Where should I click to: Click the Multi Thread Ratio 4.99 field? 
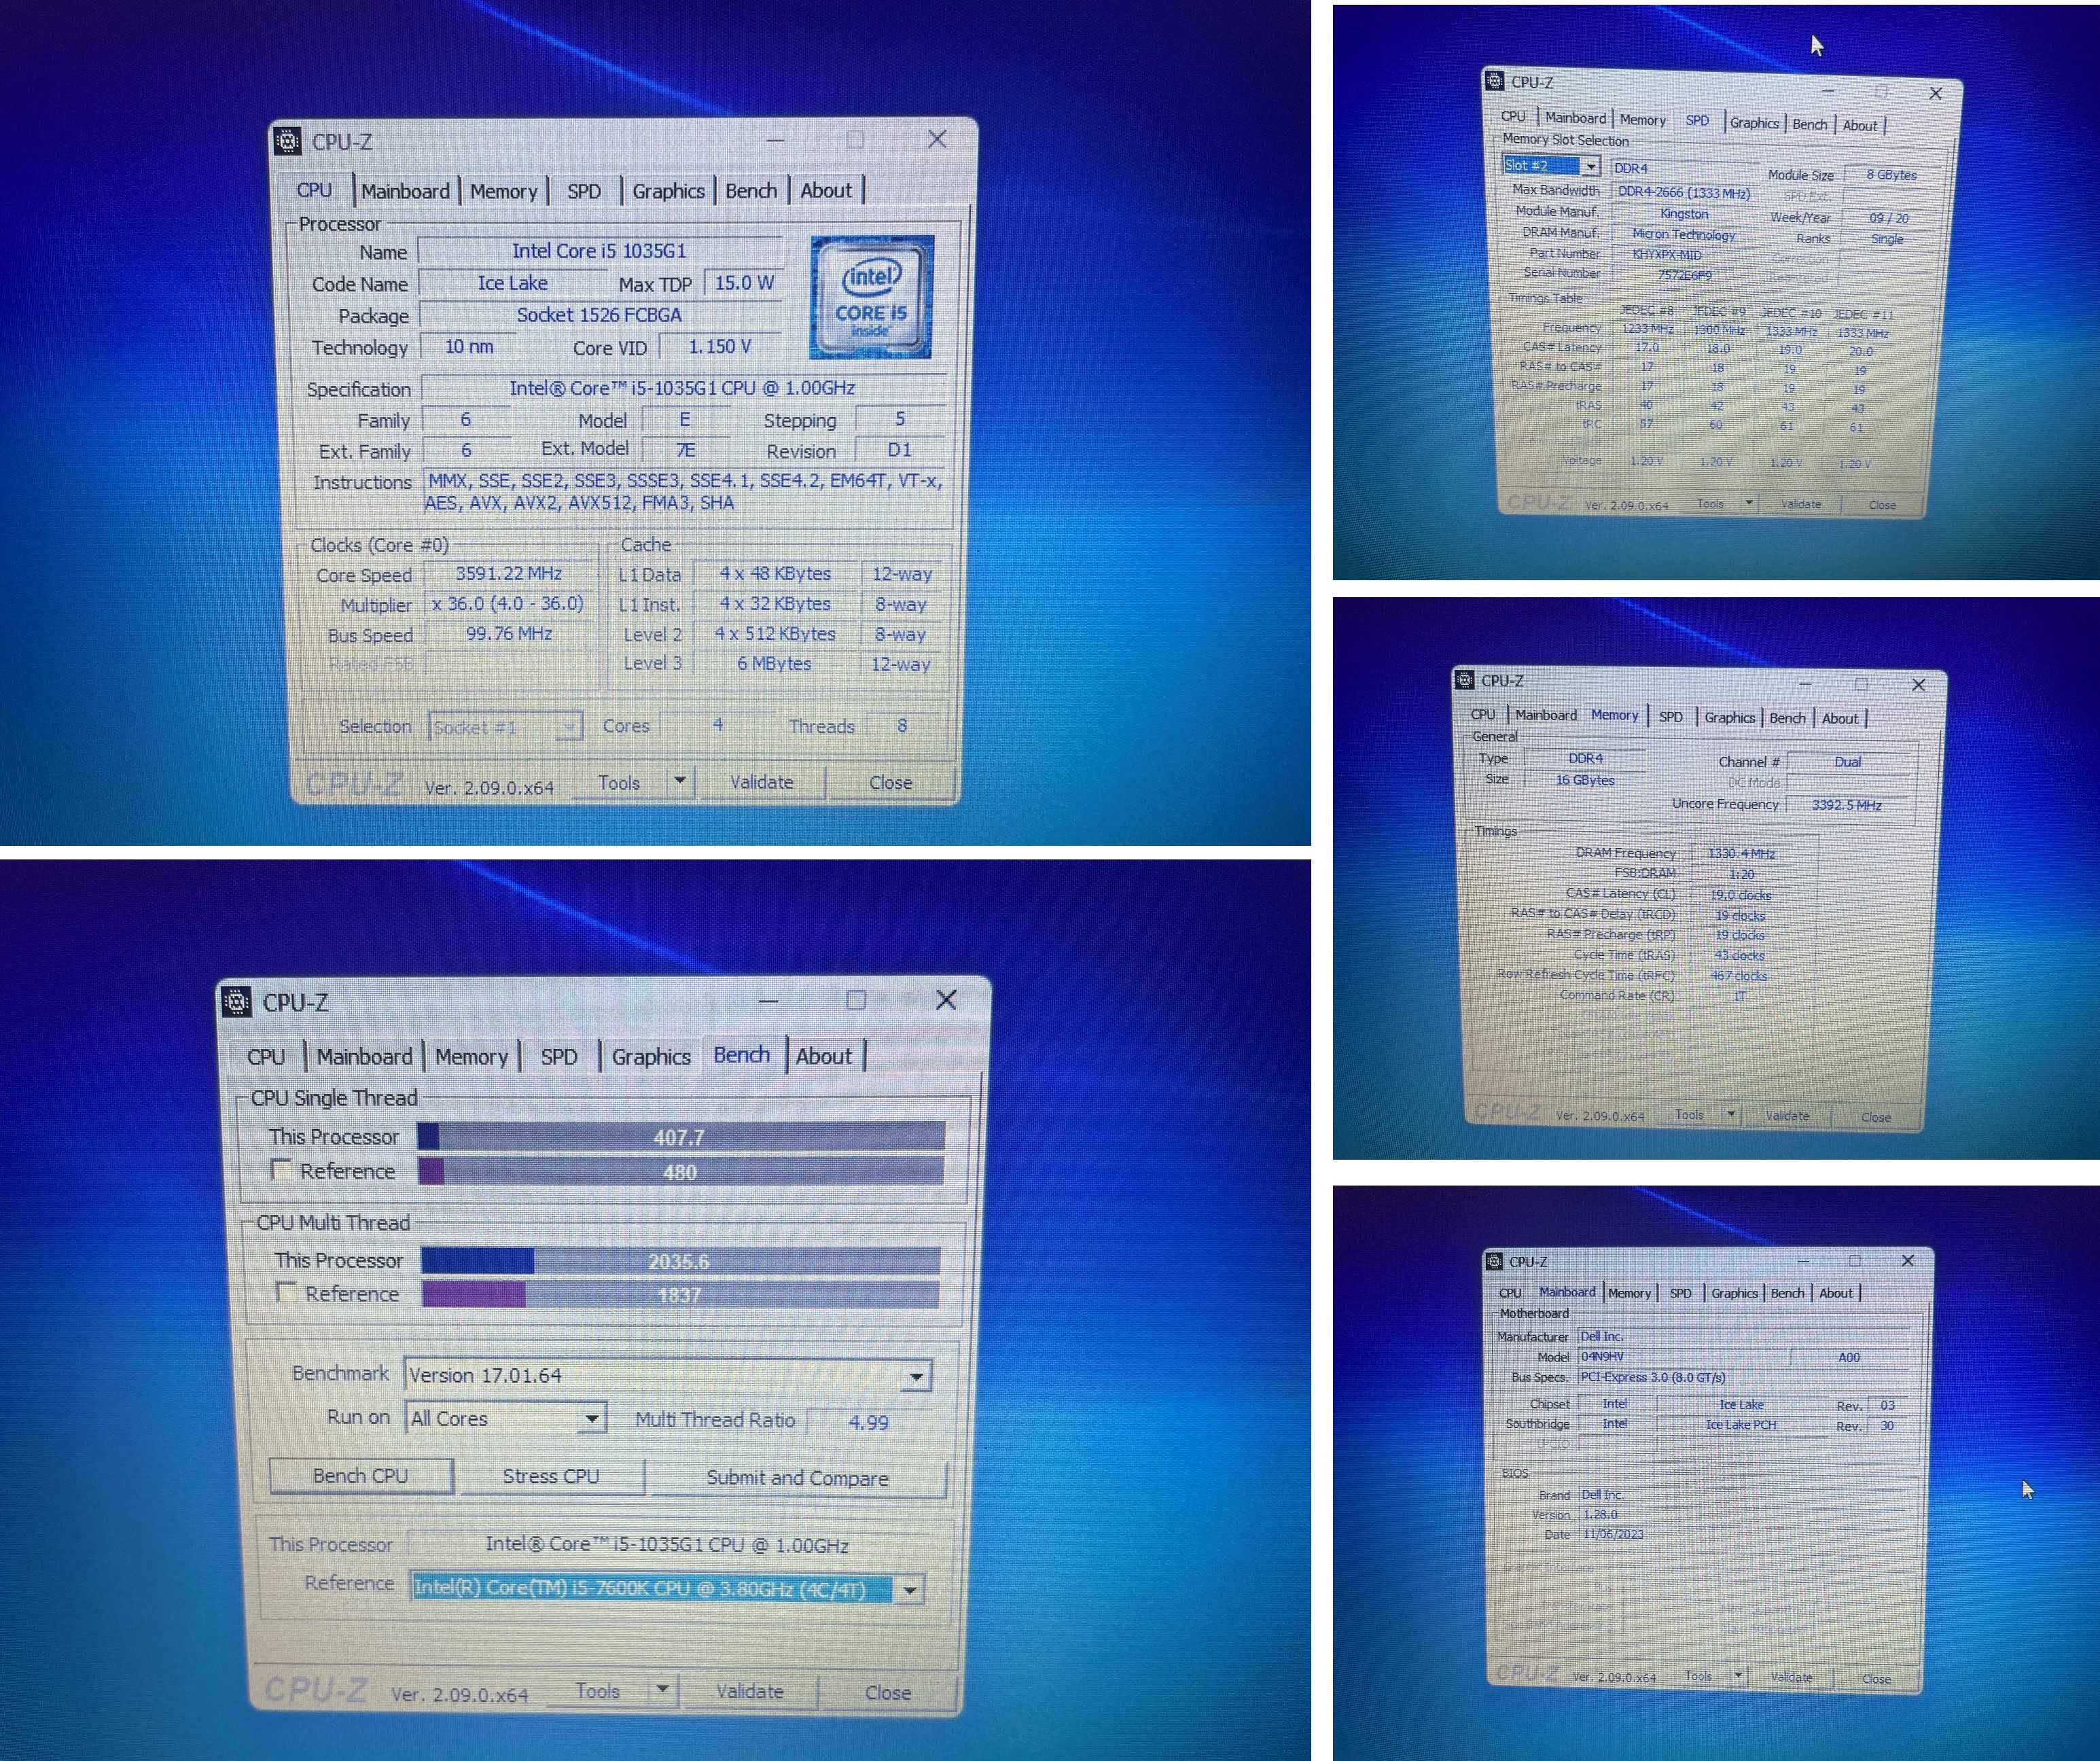click(868, 1422)
